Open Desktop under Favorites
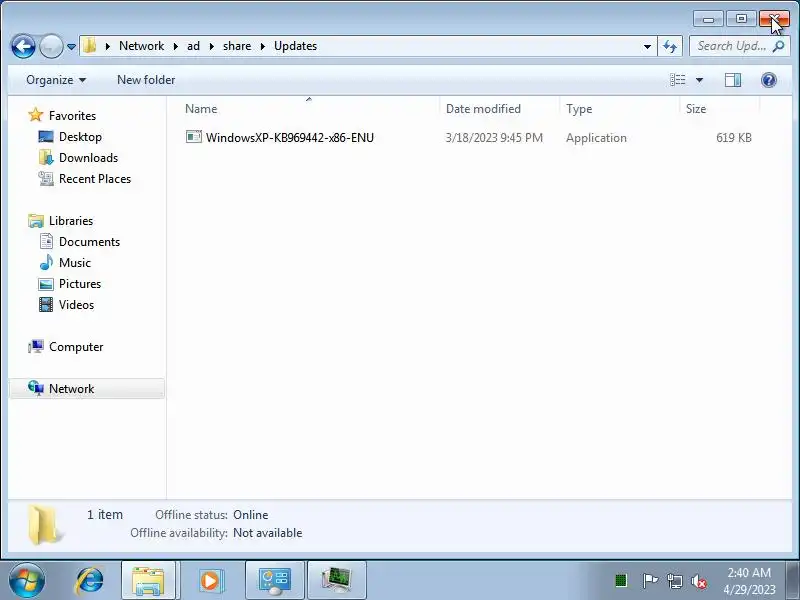Image resolution: width=800 pixels, height=600 pixels. click(x=80, y=137)
